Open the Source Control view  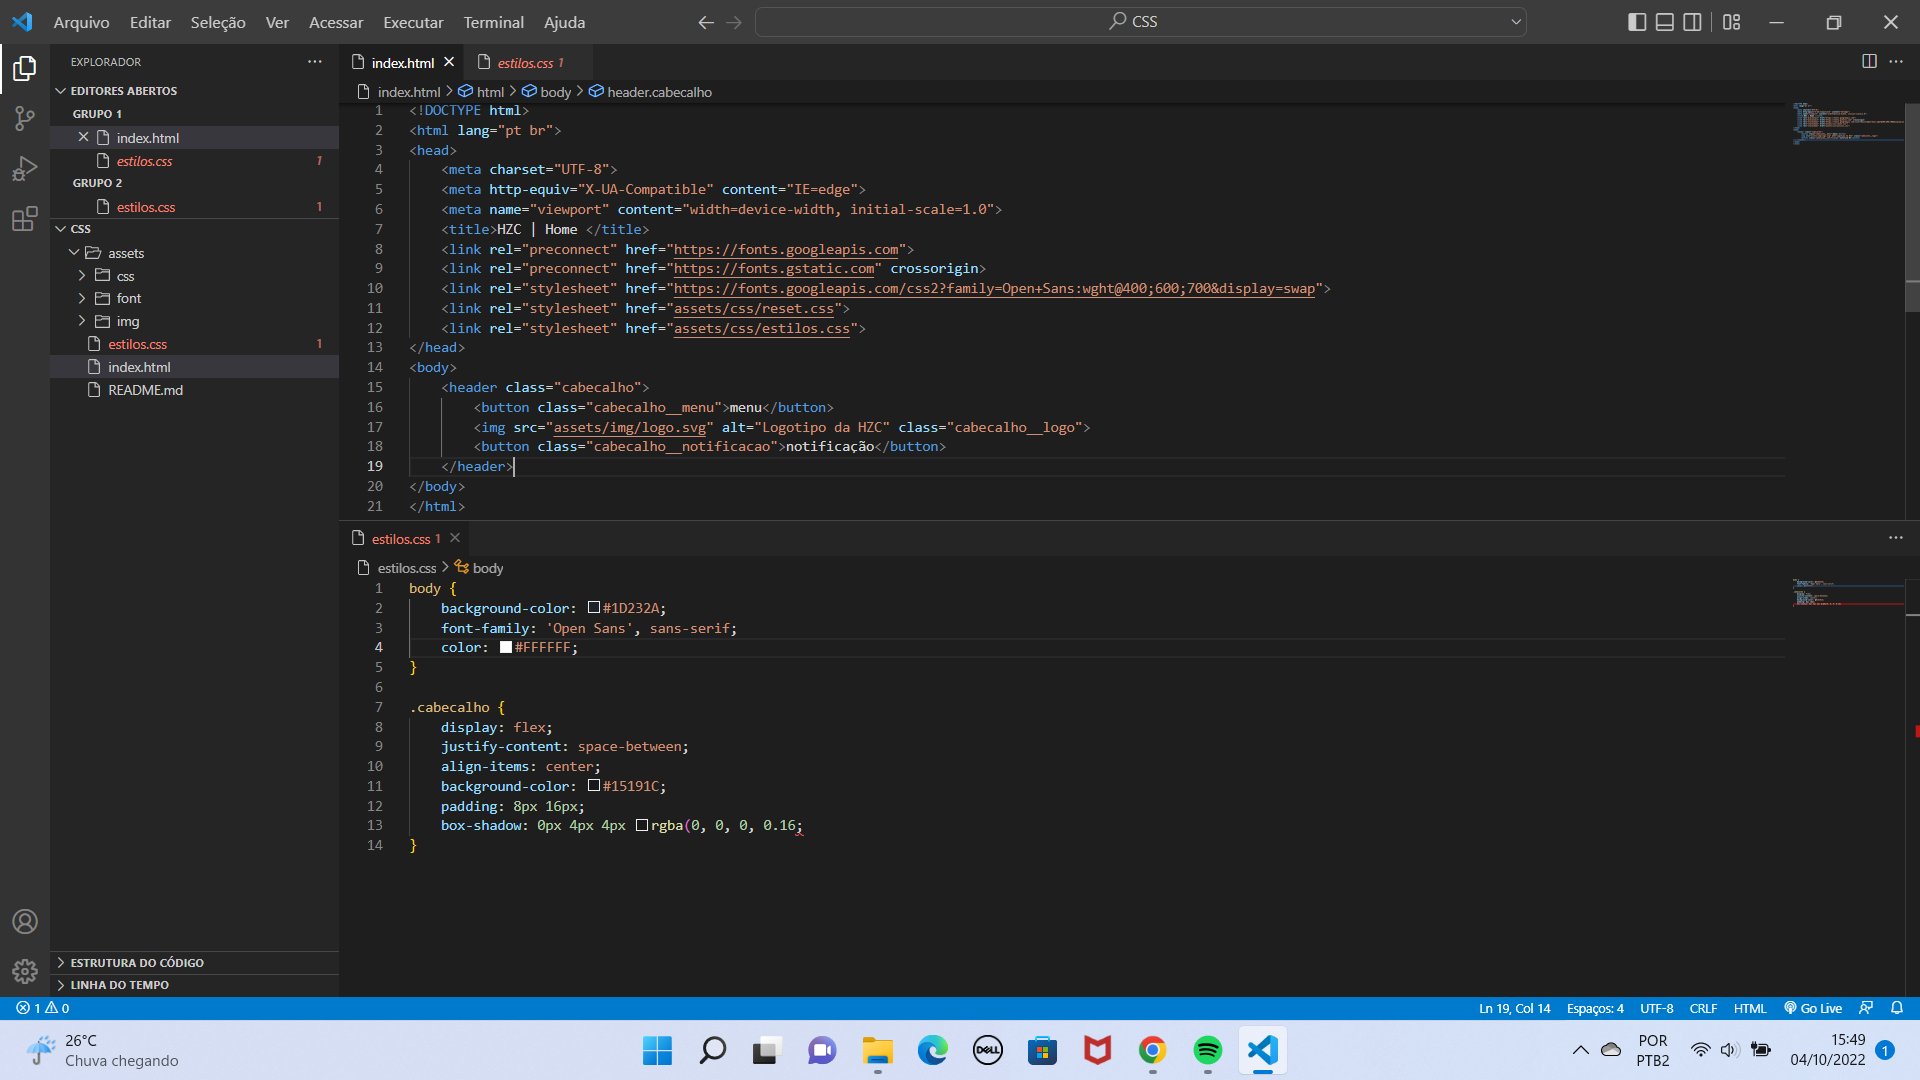coord(24,118)
